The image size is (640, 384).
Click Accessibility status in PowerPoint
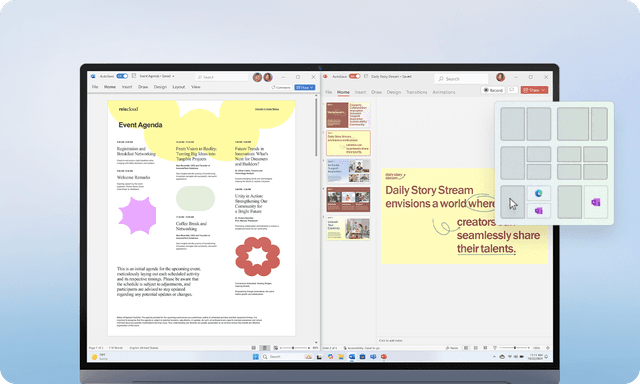click(x=362, y=348)
